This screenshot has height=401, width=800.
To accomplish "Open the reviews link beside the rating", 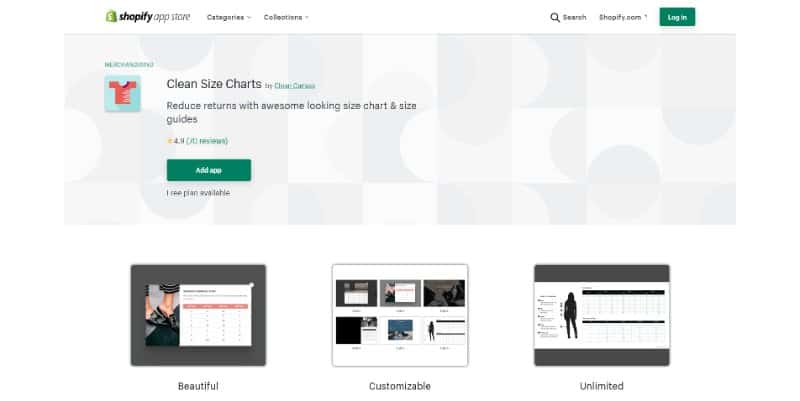I will (207, 141).
